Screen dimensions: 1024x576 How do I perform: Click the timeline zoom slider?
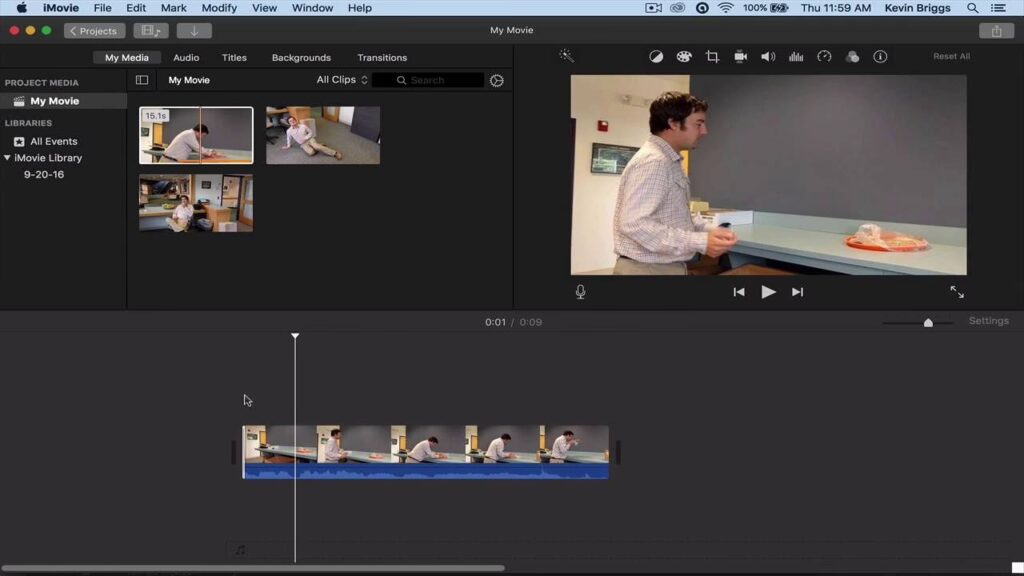click(928, 322)
